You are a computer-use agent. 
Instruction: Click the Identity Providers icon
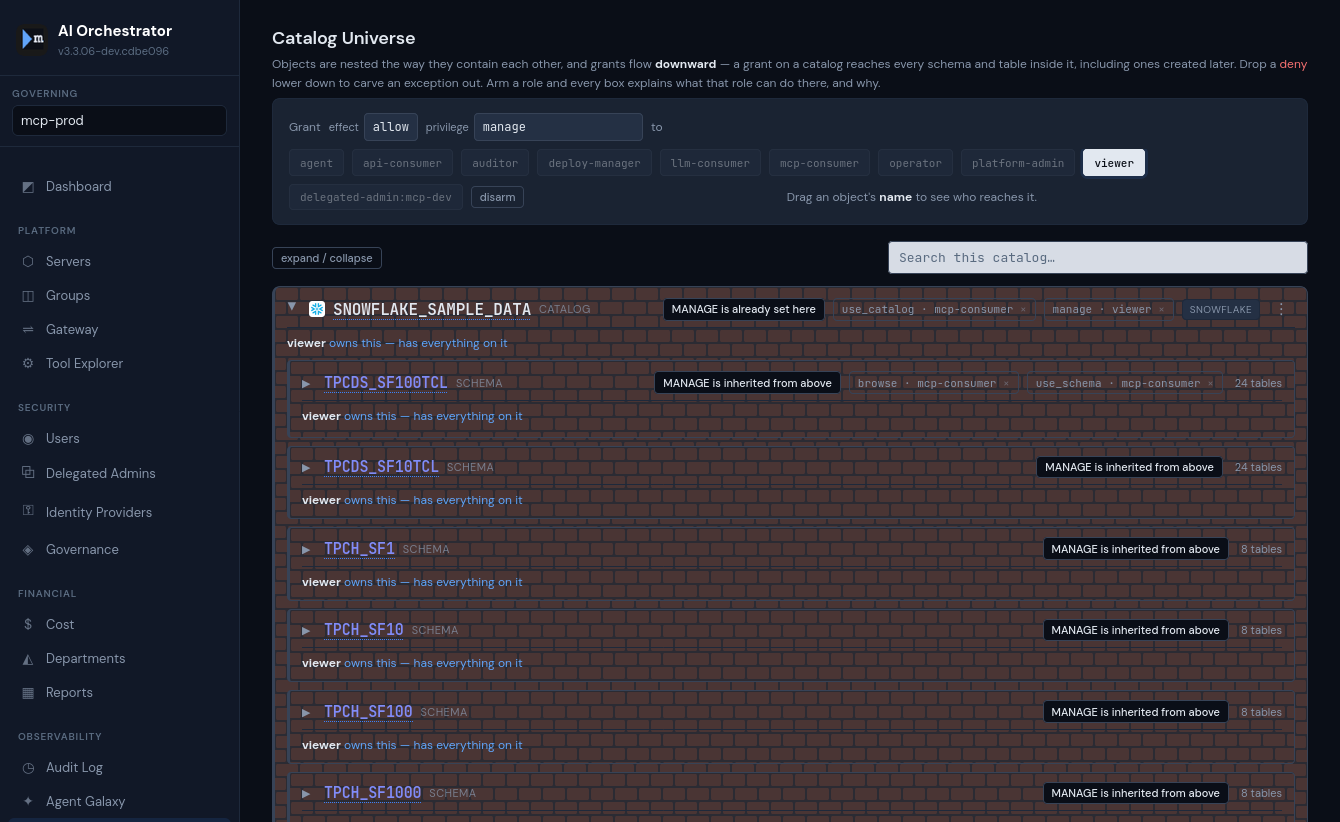(x=28, y=511)
